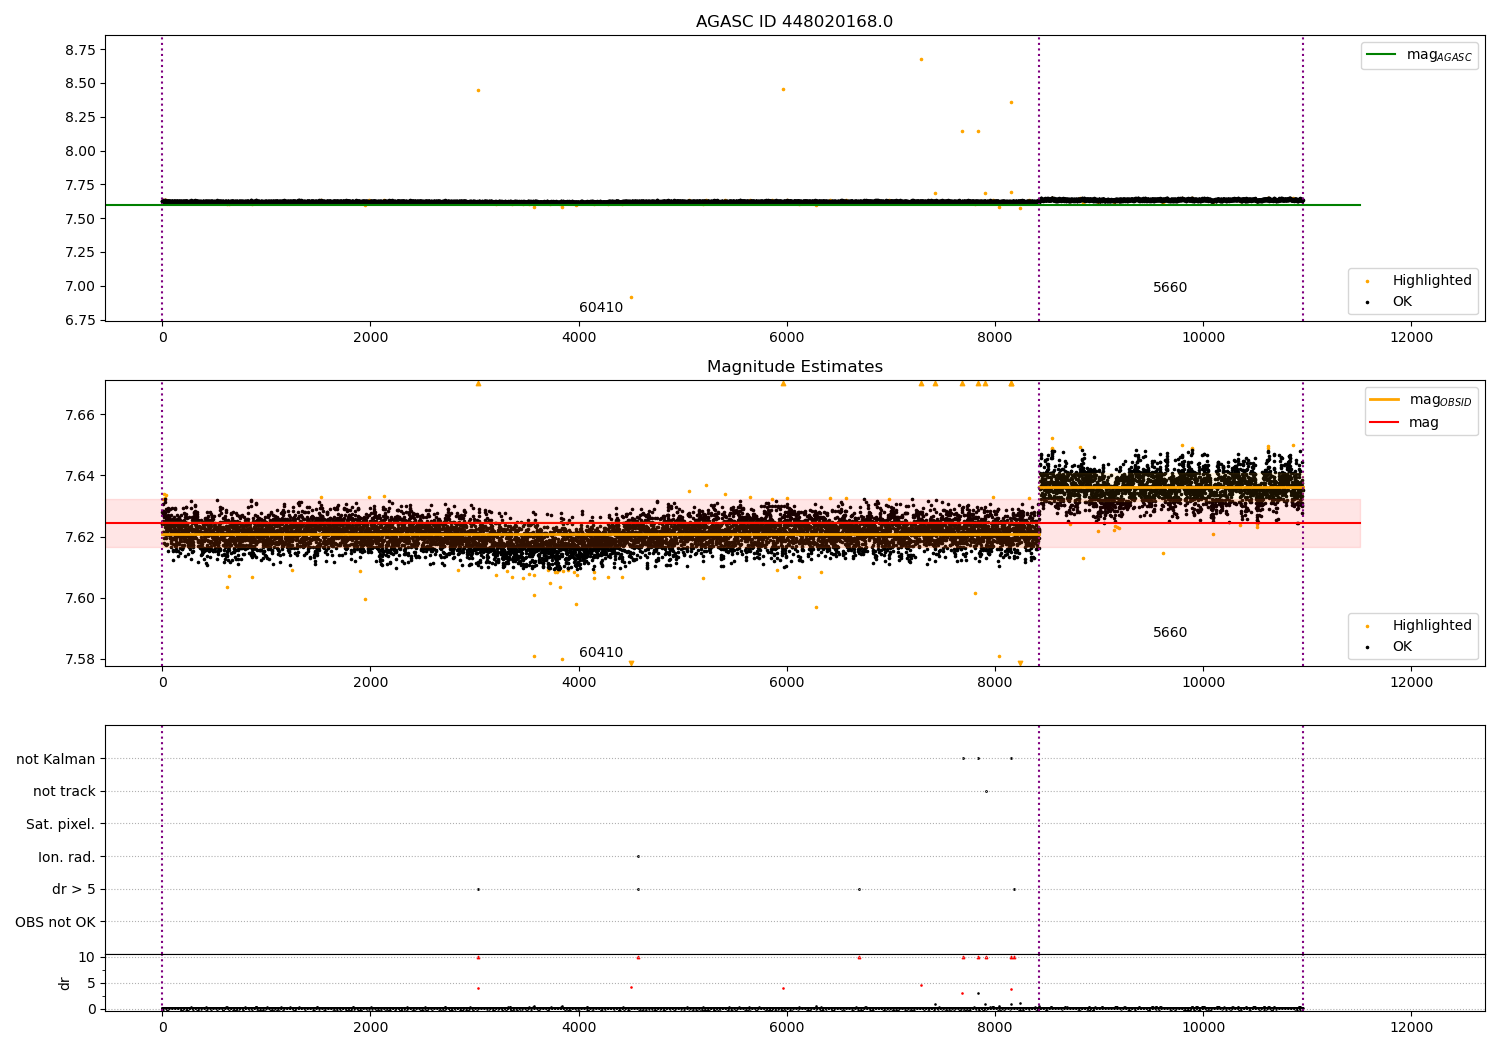The width and height of the screenshot is (1500, 1050).
Task: Click the "AGASC ID 448020168.0" plot title
Action: tap(794, 22)
